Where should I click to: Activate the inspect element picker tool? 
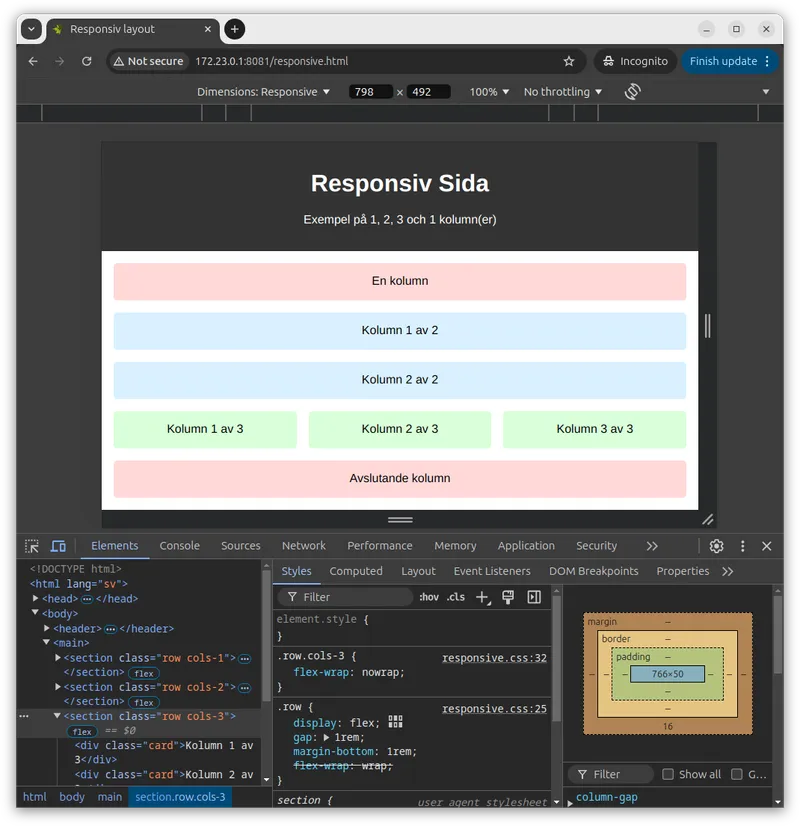(32, 546)
